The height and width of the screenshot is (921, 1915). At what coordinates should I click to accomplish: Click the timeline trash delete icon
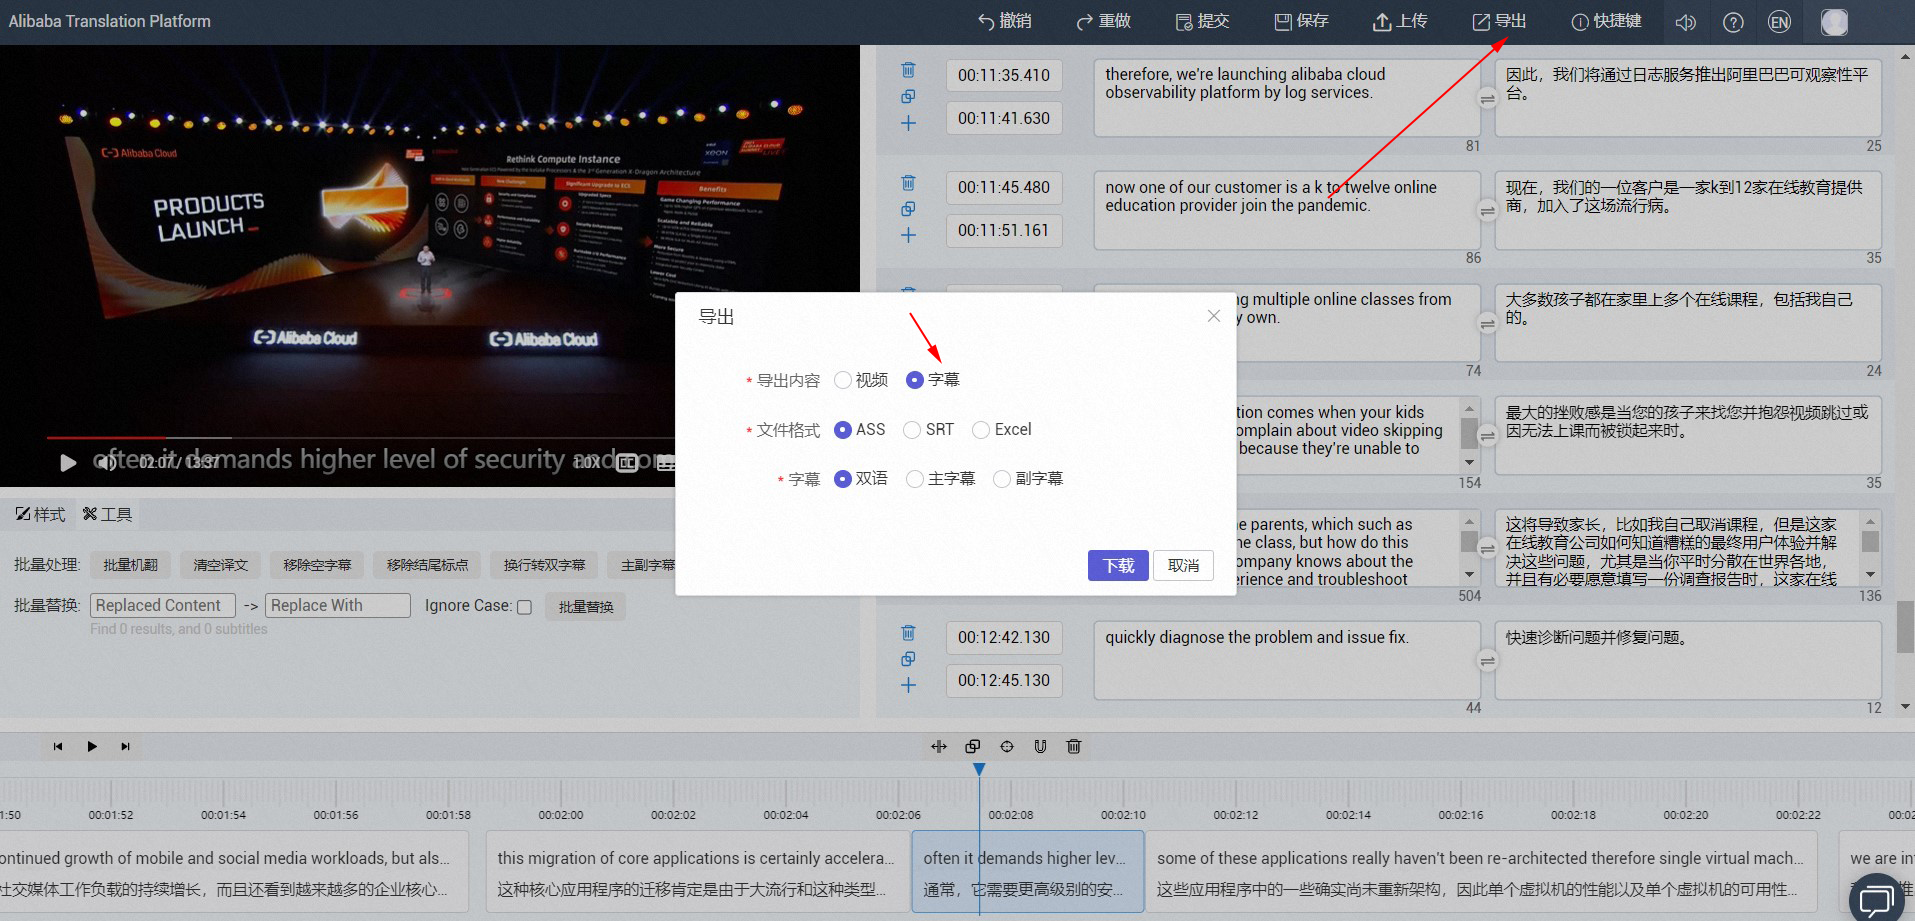(1074, 746)
